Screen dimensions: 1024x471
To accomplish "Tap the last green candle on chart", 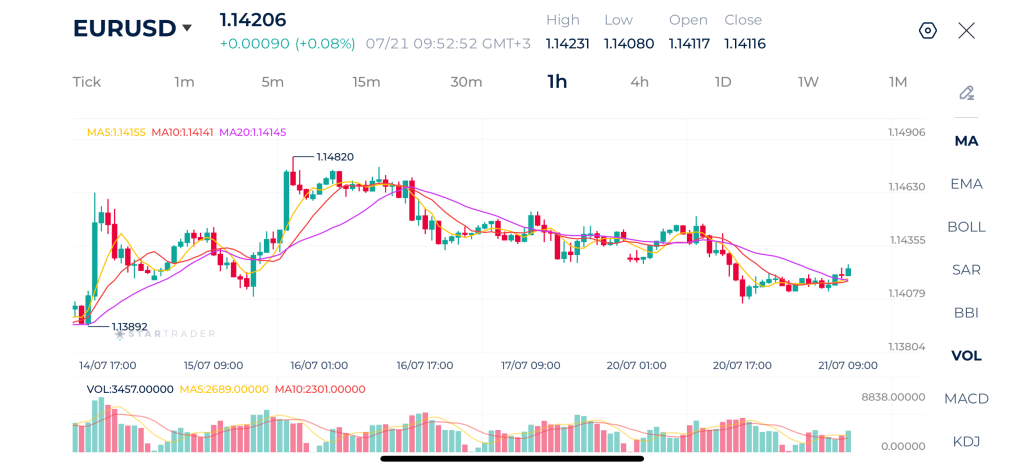I will click(848, 271).
